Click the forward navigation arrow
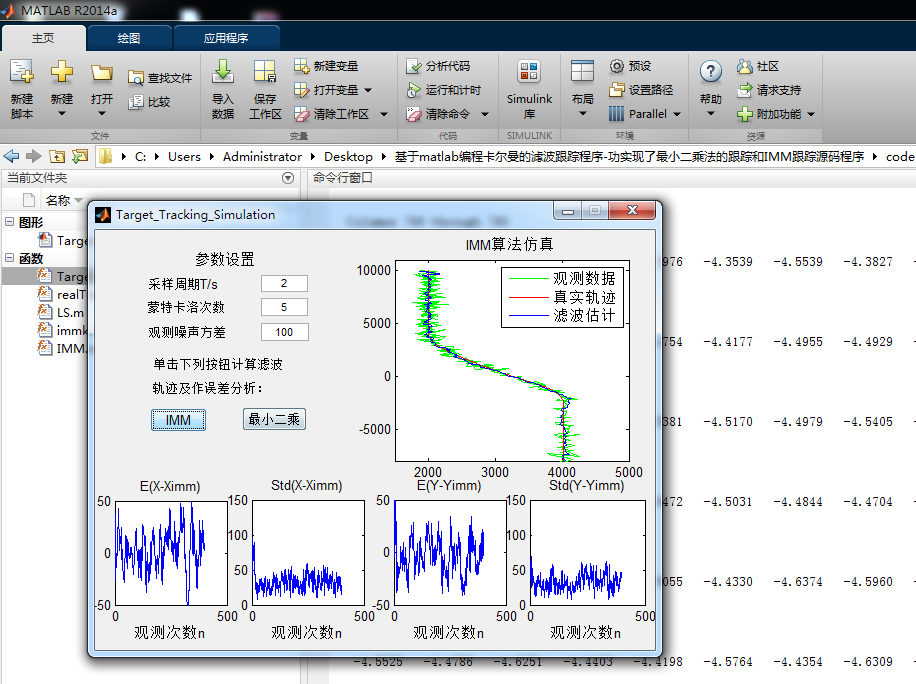Viewport: 916px width, 684px height. tap(34, 156)
